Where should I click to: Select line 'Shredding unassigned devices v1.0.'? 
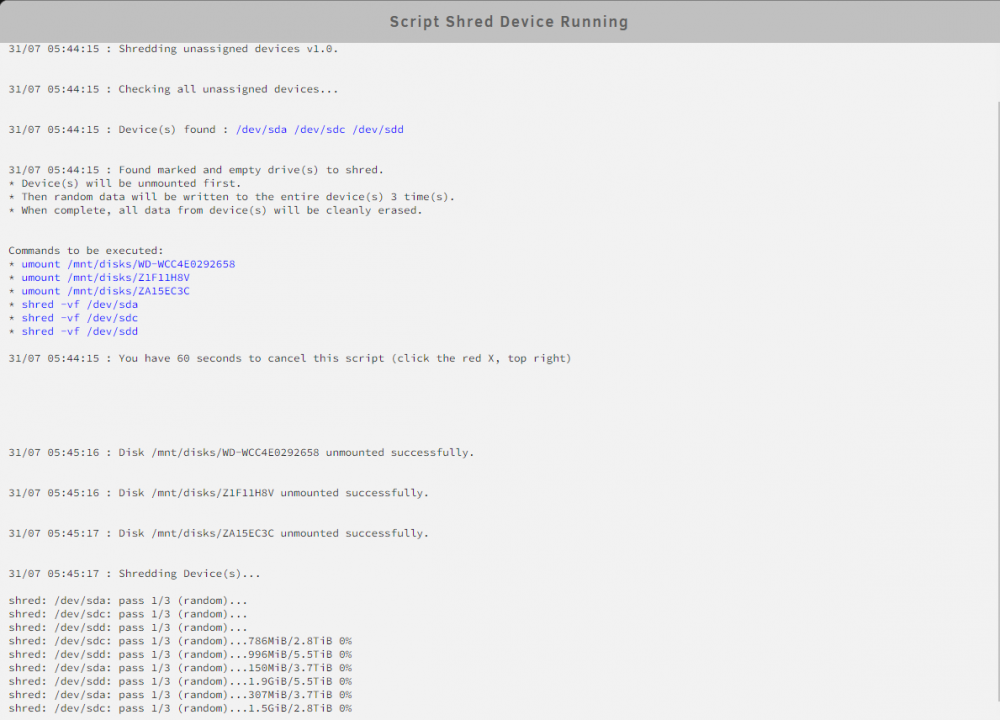[x=173, y=48]
